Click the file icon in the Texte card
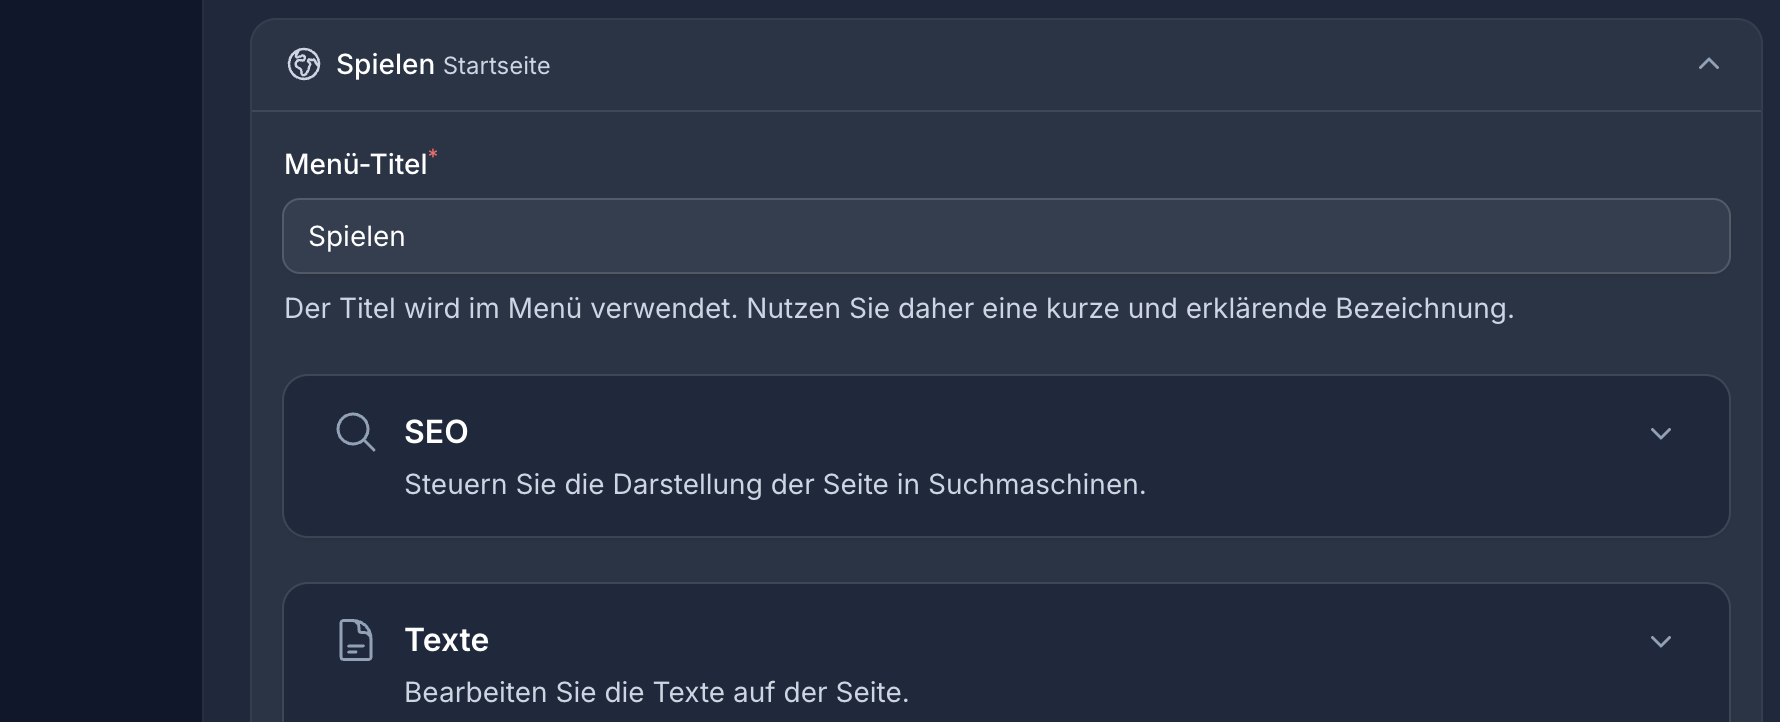 coord(355,640)
